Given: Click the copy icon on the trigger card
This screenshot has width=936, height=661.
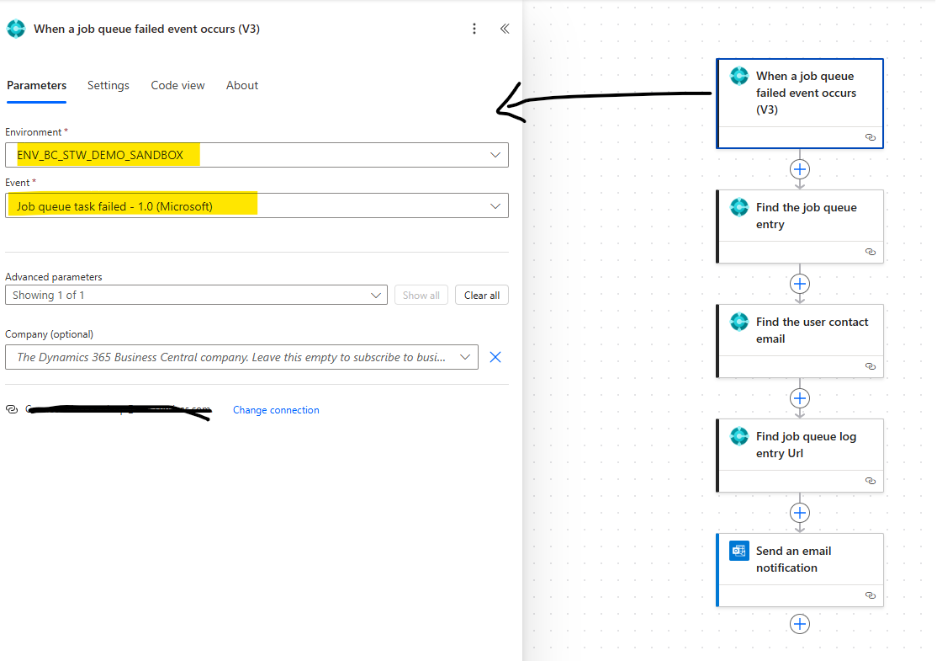Looking at the screenshot, I should 871,137.
